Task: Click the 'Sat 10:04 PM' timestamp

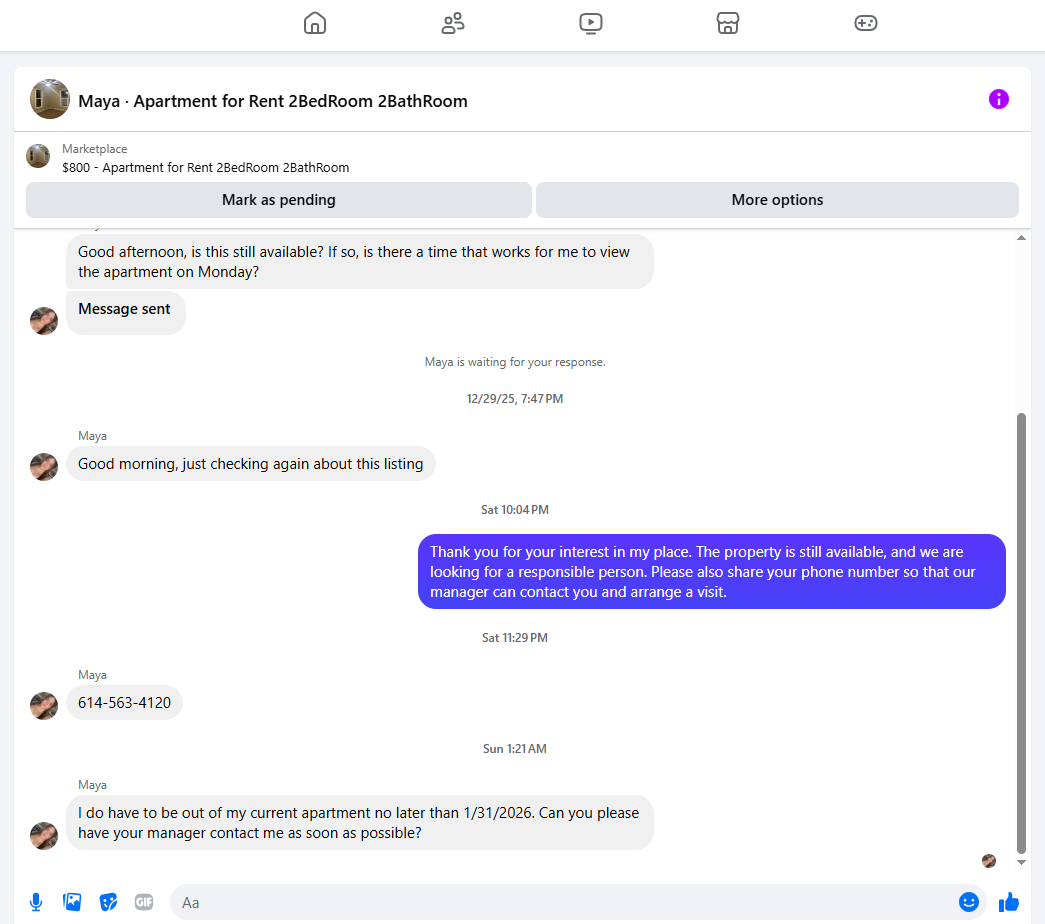Action: [515, 510]
